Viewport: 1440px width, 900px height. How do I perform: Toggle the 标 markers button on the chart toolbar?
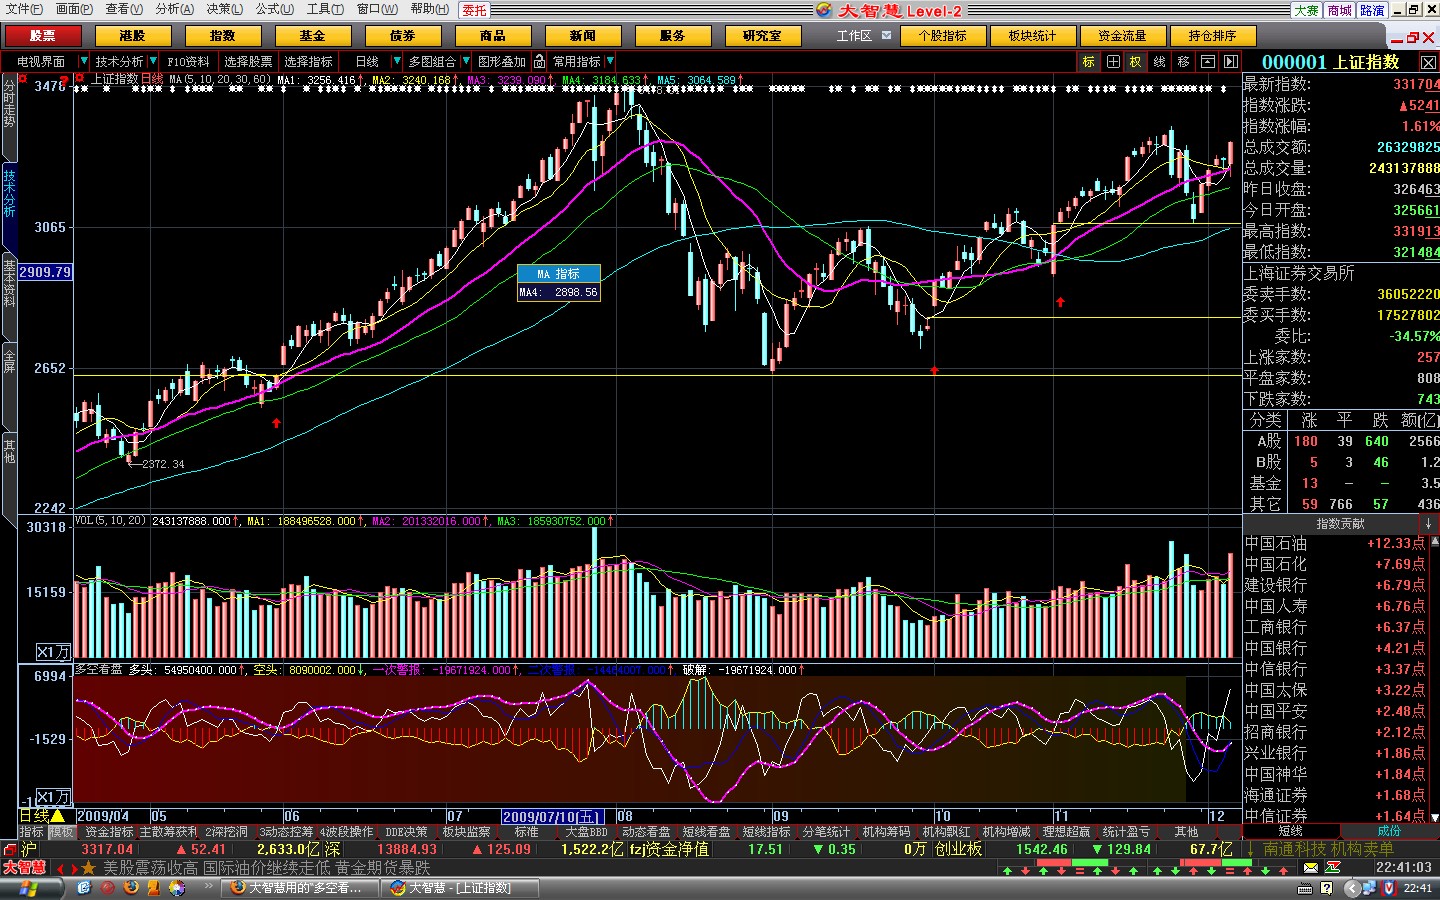[1089, 62]
